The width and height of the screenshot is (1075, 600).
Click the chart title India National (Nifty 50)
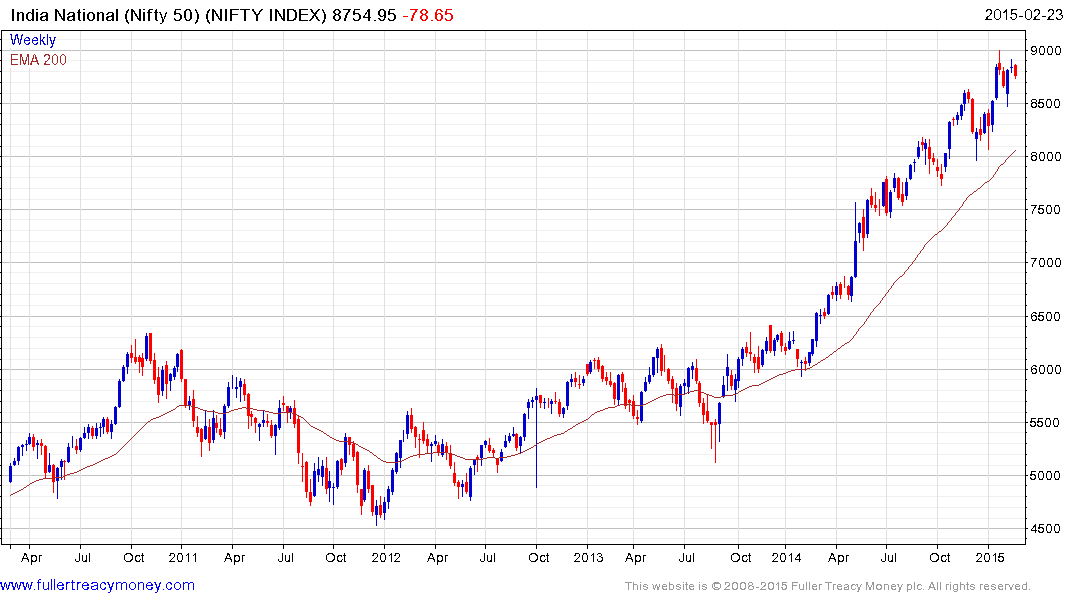coord(101,15)
